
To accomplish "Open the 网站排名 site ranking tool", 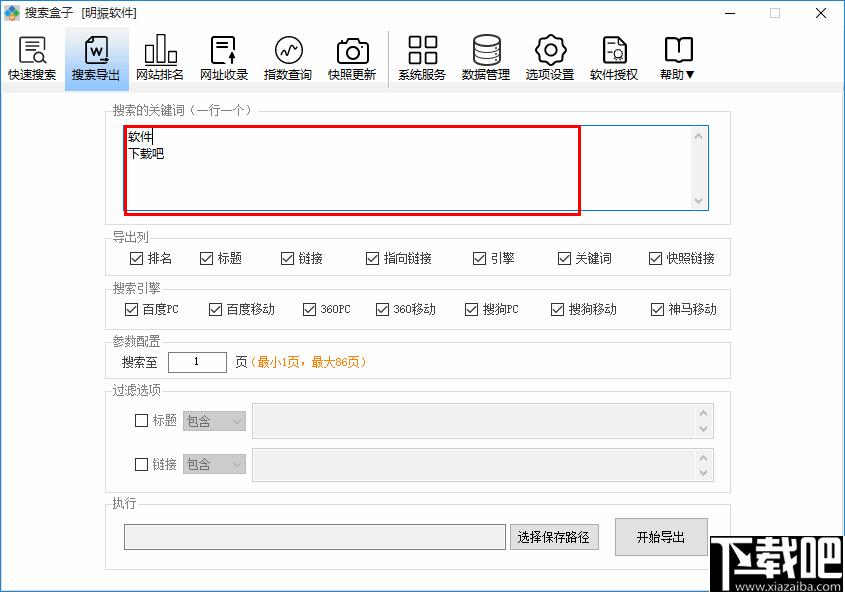I will coord(160,59).
